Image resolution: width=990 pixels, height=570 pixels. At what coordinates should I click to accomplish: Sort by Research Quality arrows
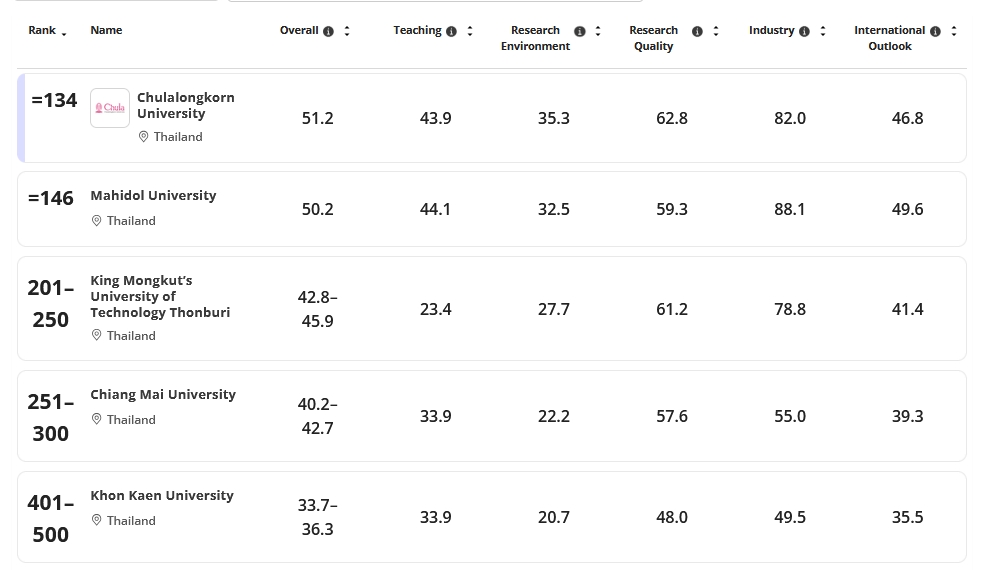(716, 31)
